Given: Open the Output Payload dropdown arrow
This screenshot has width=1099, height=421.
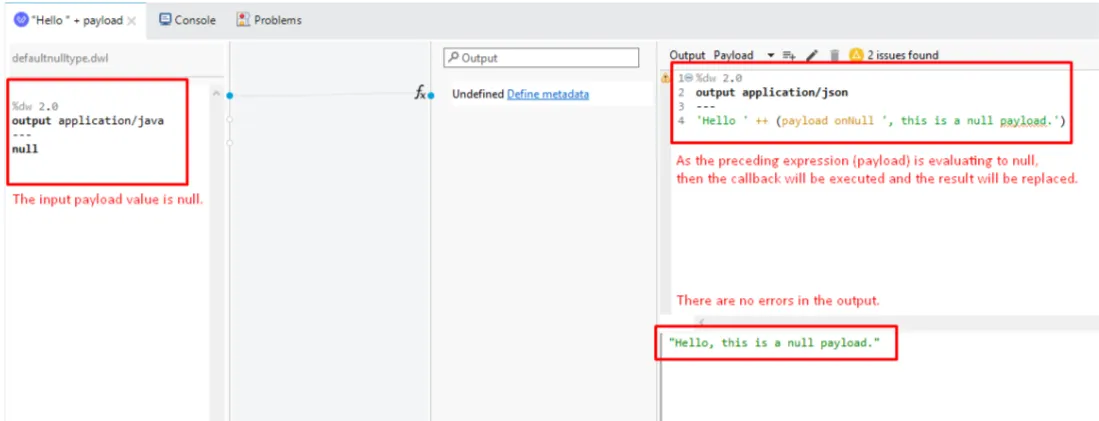Looking at the screenshot, I should click(x=771, y=55).
